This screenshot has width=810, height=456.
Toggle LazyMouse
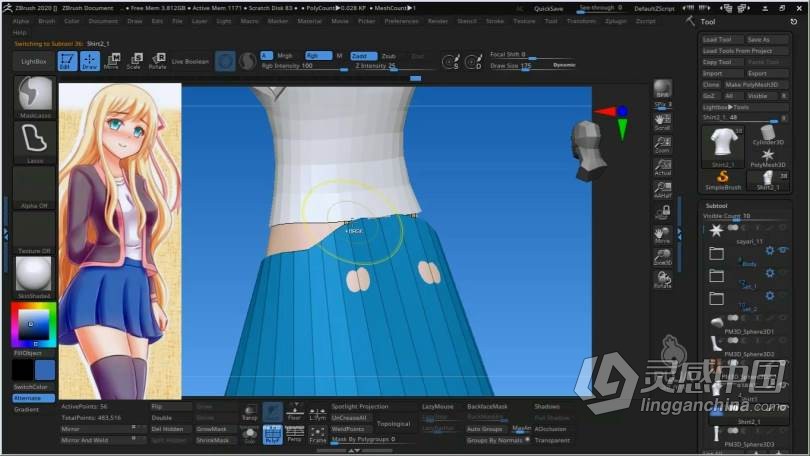438,406
